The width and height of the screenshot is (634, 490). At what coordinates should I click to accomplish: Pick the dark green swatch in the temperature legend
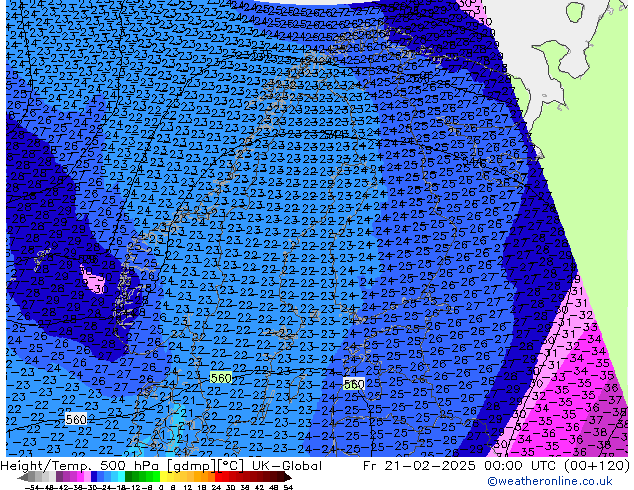(129, 476)
